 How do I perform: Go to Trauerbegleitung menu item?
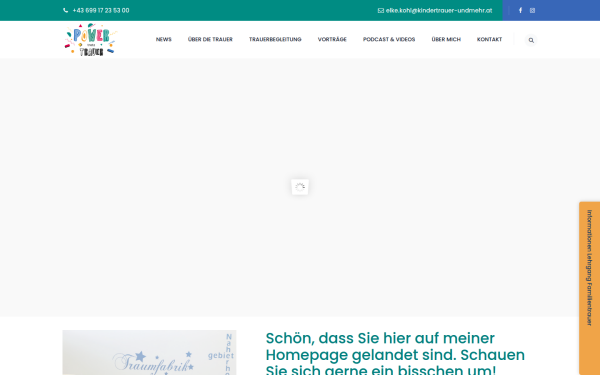tap(275, 39)
